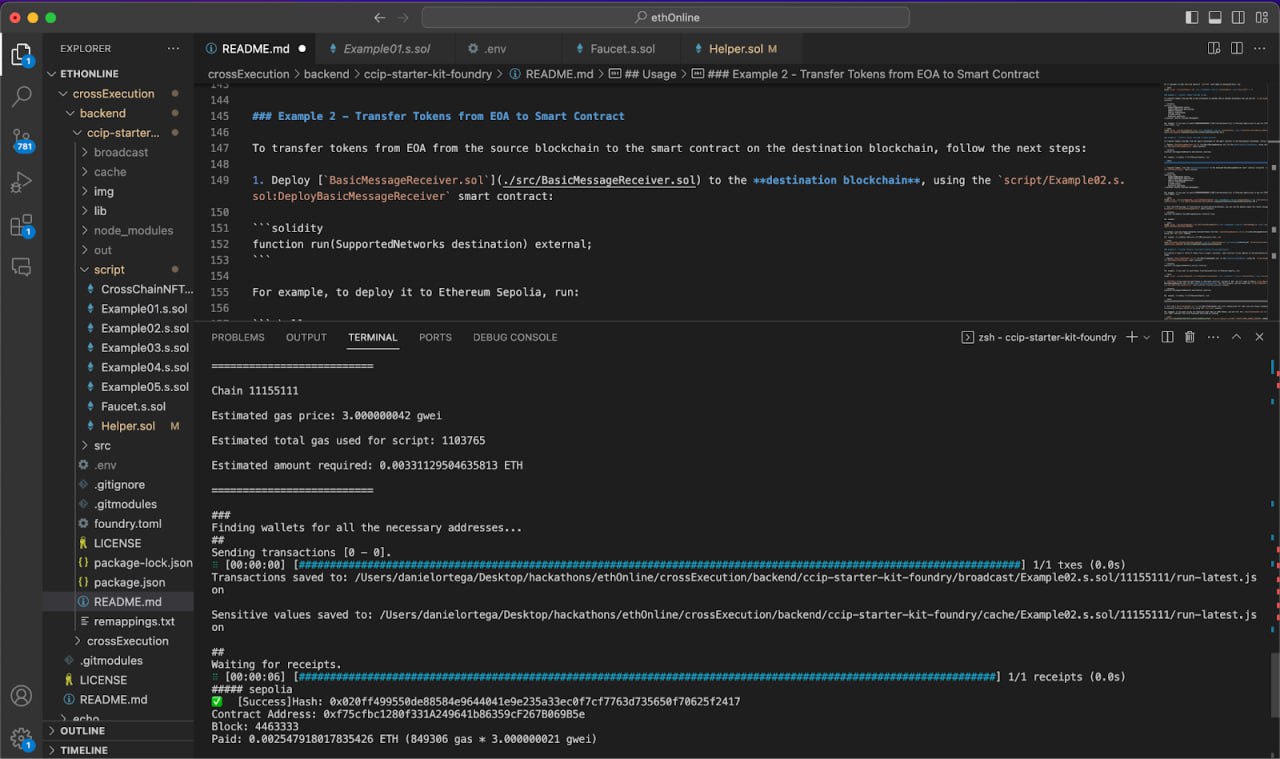Image resolution: width=1280 pixels, height=759 pixels.
Task: Open the PORTS panel tab
Action: click(435, 337)
